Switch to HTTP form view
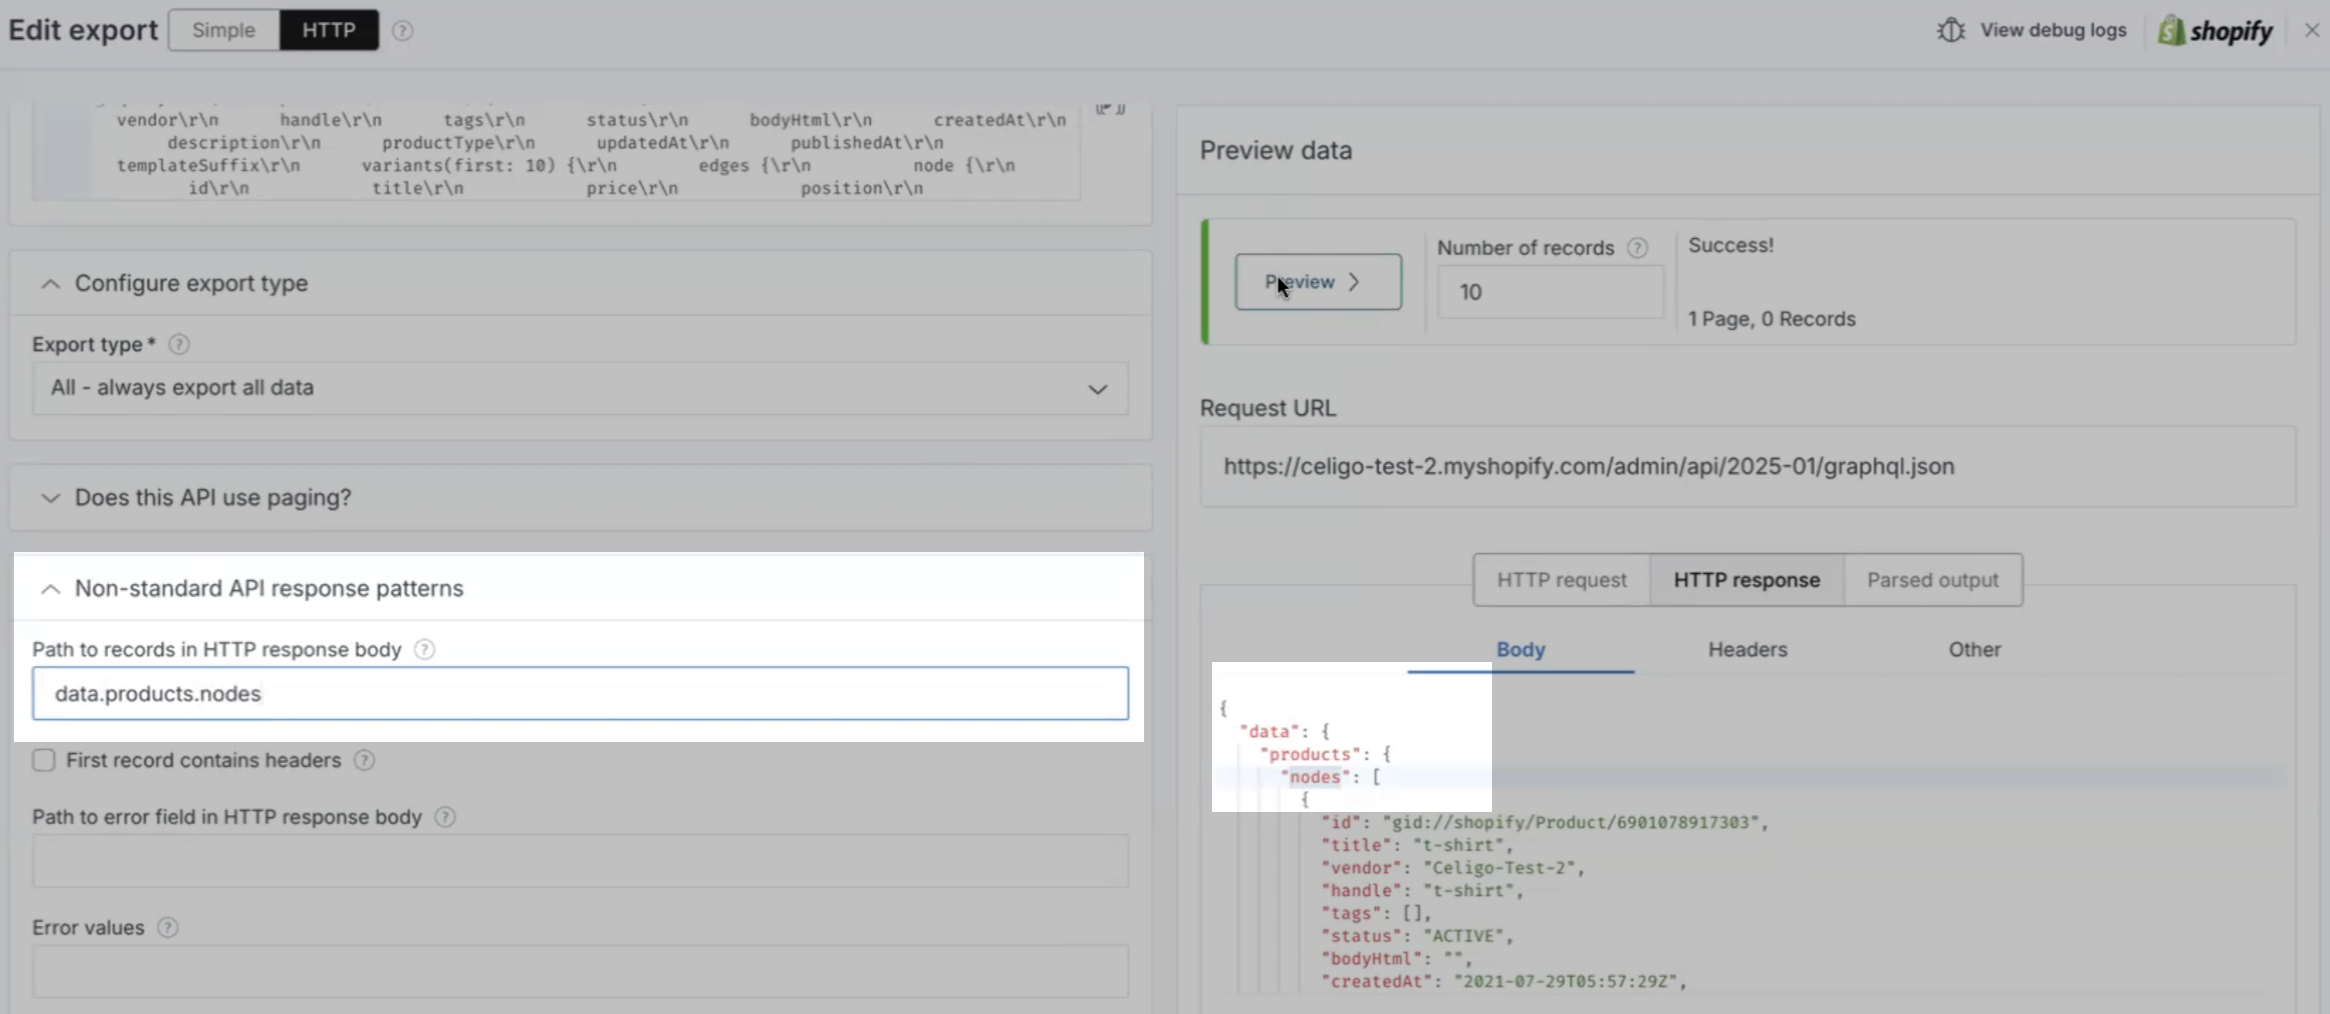This screenshot has height=1014, width=2330. coord(329,30)
